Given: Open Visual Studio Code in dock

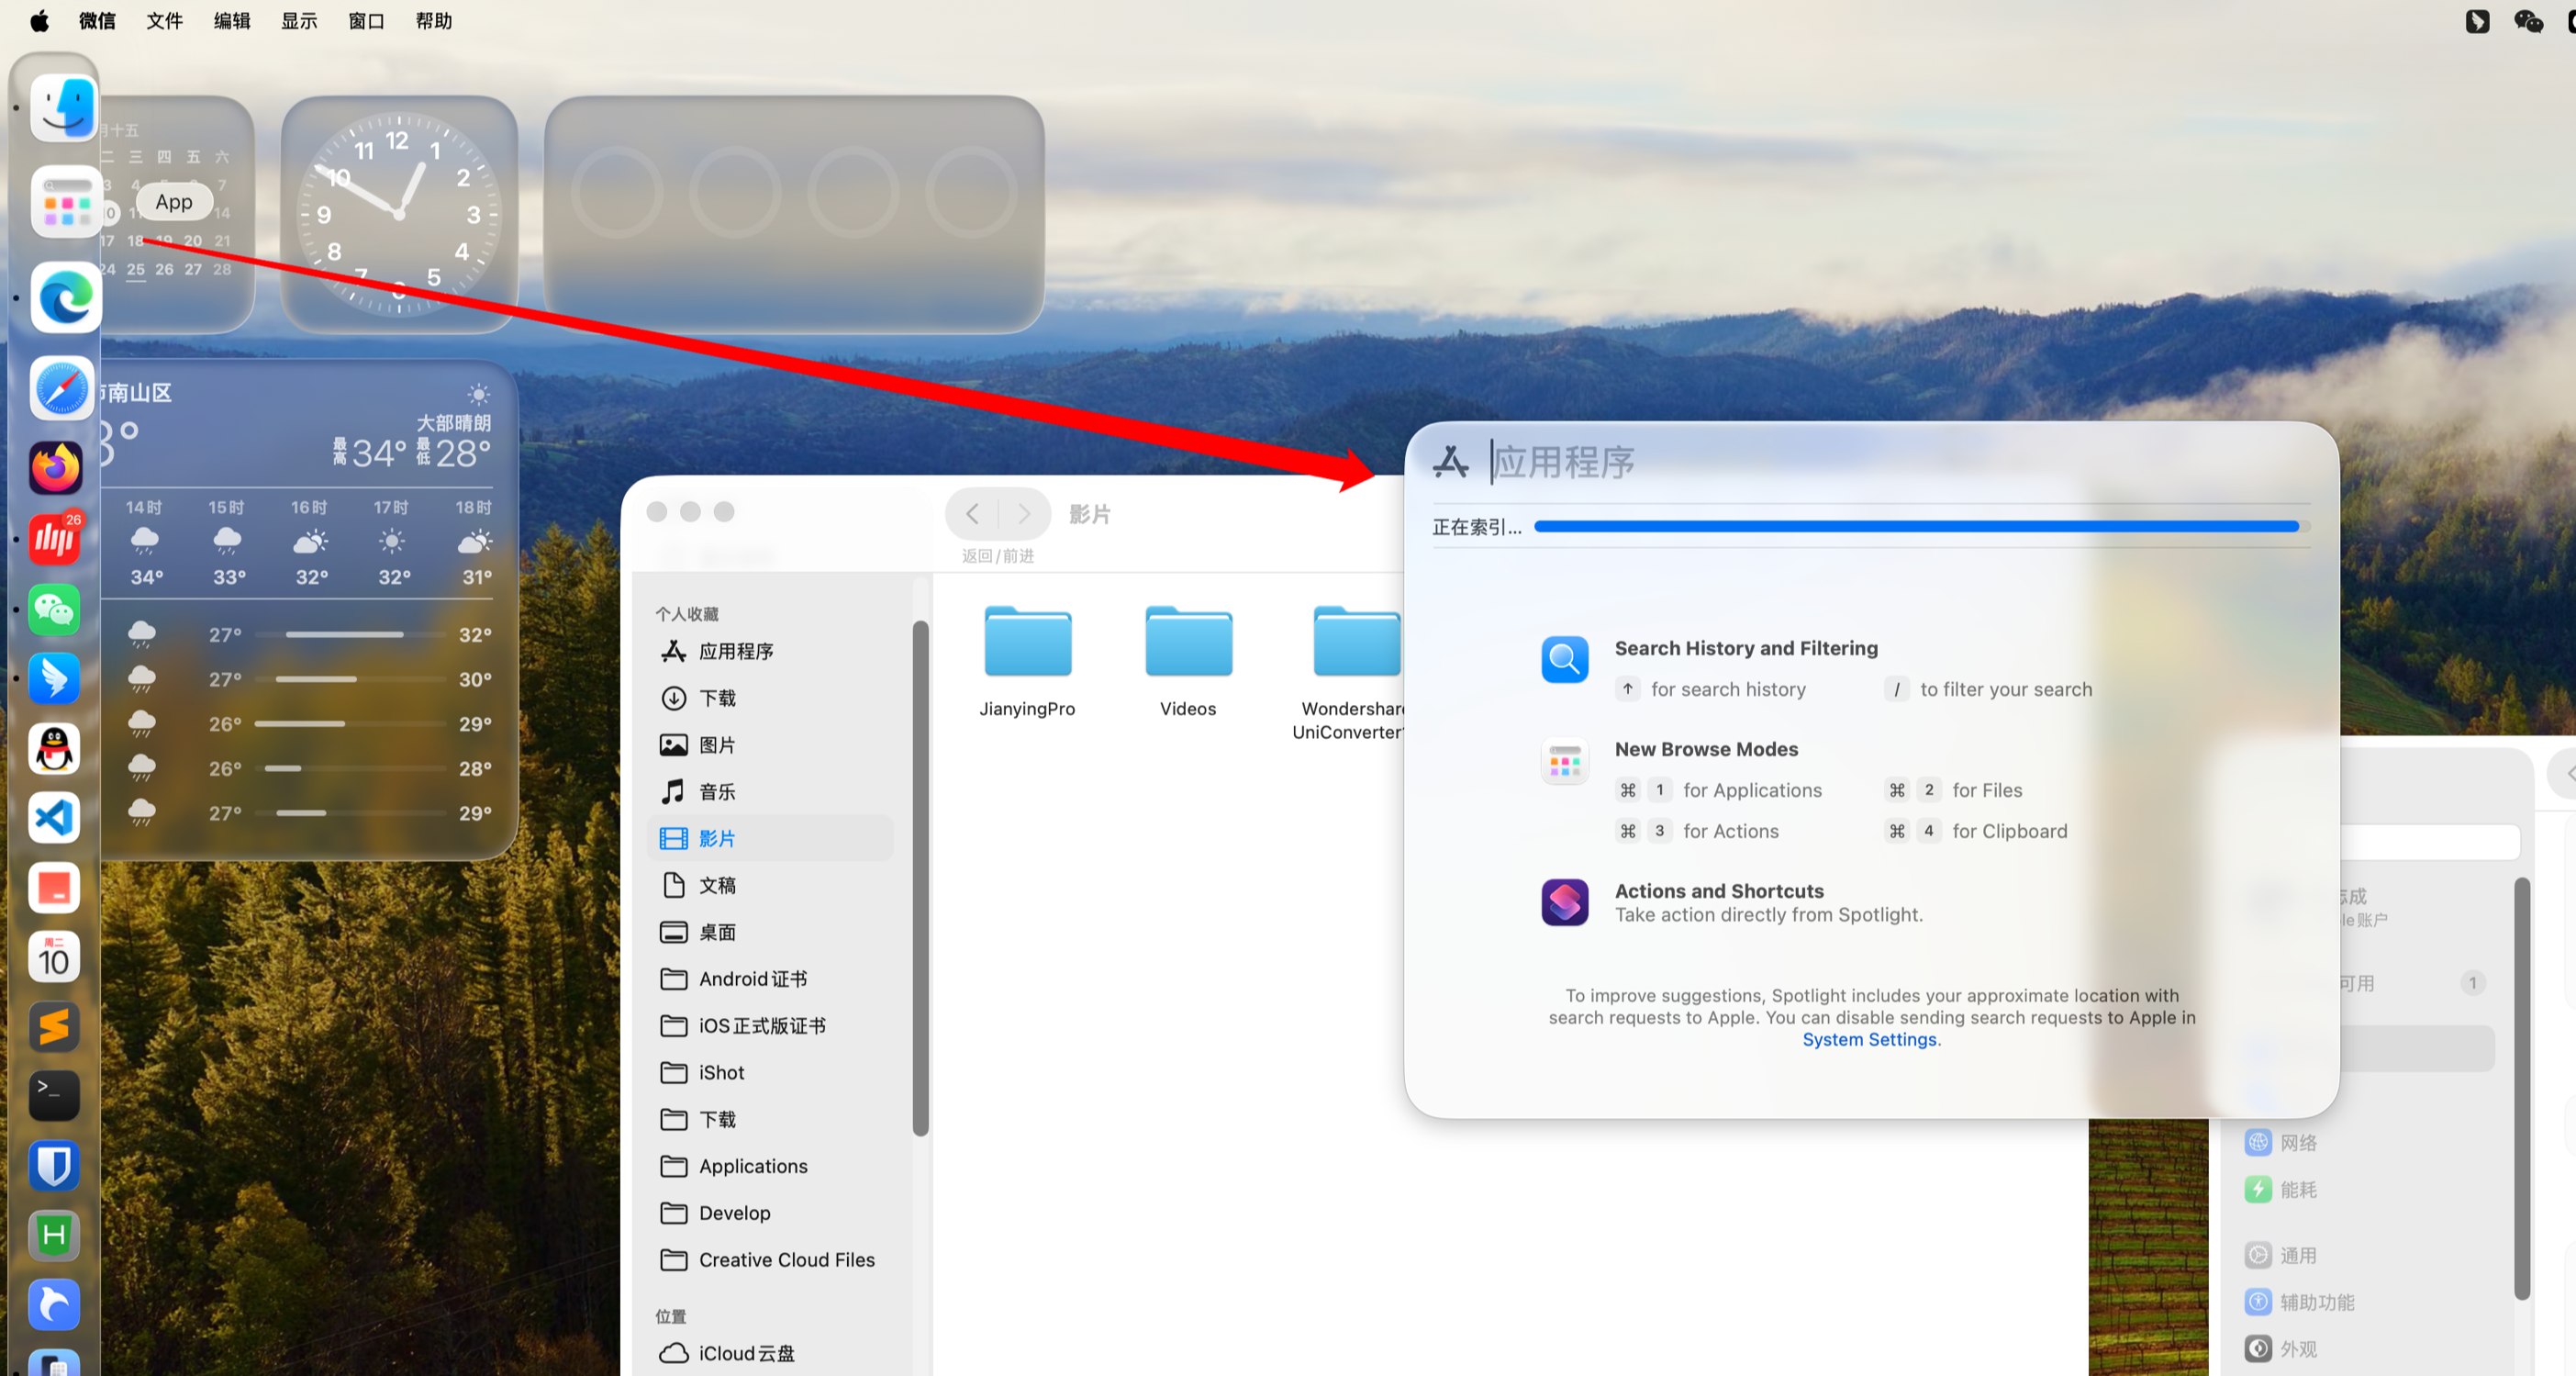Looking at the screenshot, I should [54, 818].
